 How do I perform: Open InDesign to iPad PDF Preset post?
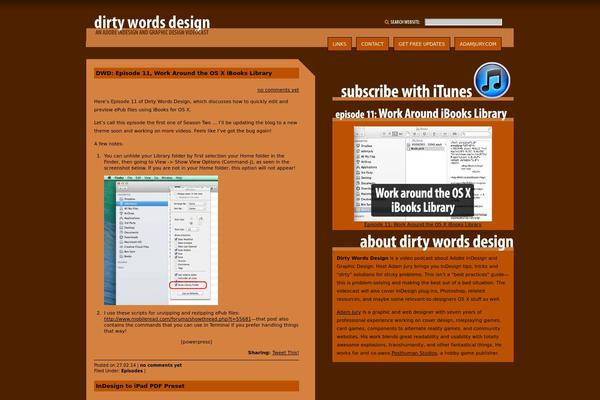(140, 386)
